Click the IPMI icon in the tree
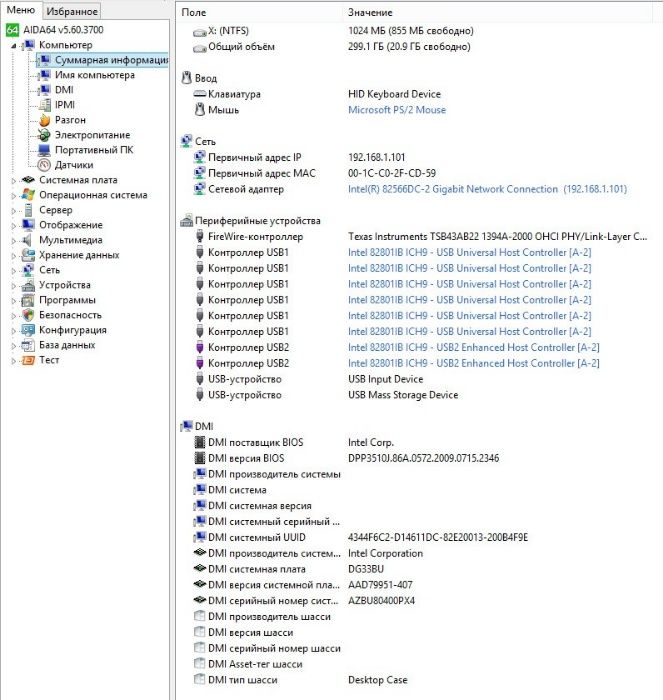663x700 pixels. pyautogui.click(x=44, y=105)
